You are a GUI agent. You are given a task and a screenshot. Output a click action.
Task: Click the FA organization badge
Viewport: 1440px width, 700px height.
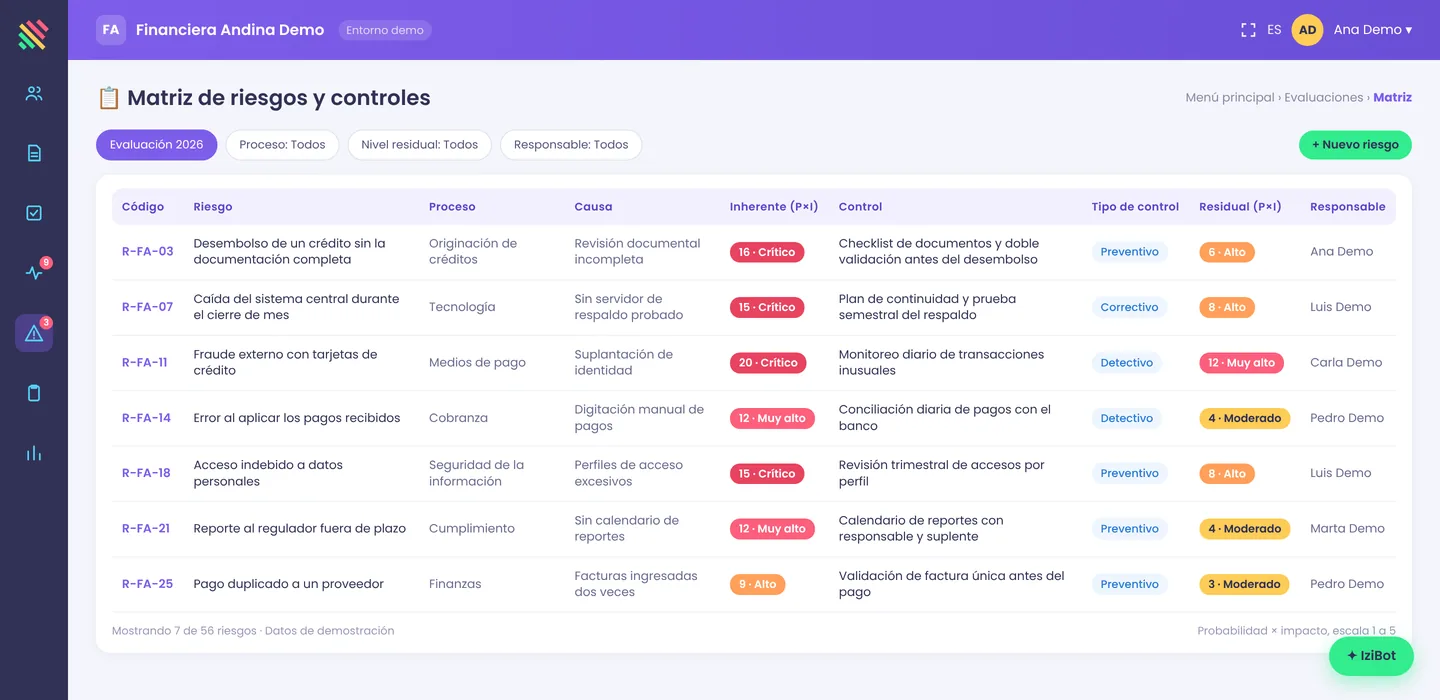pyautogui.click(x=111, y=30)
